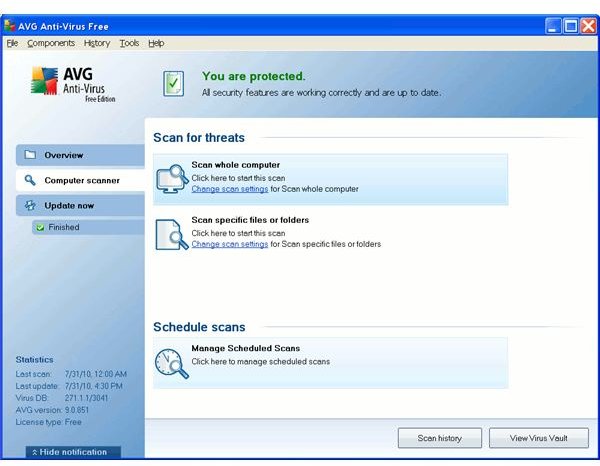
Task: Open View Virus Vault
Action: coord(539,438)
